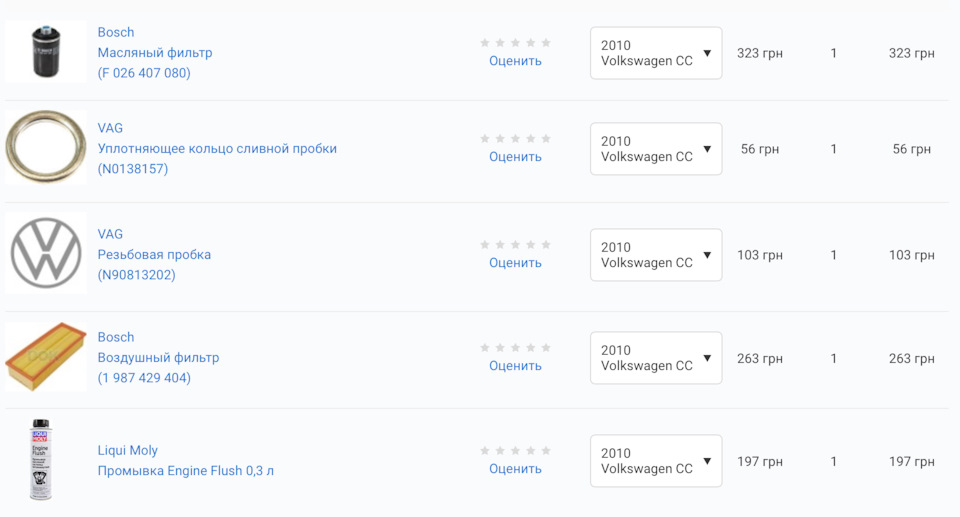
Task: Open part number F 026 407 080 link
Action: [144, 73]
